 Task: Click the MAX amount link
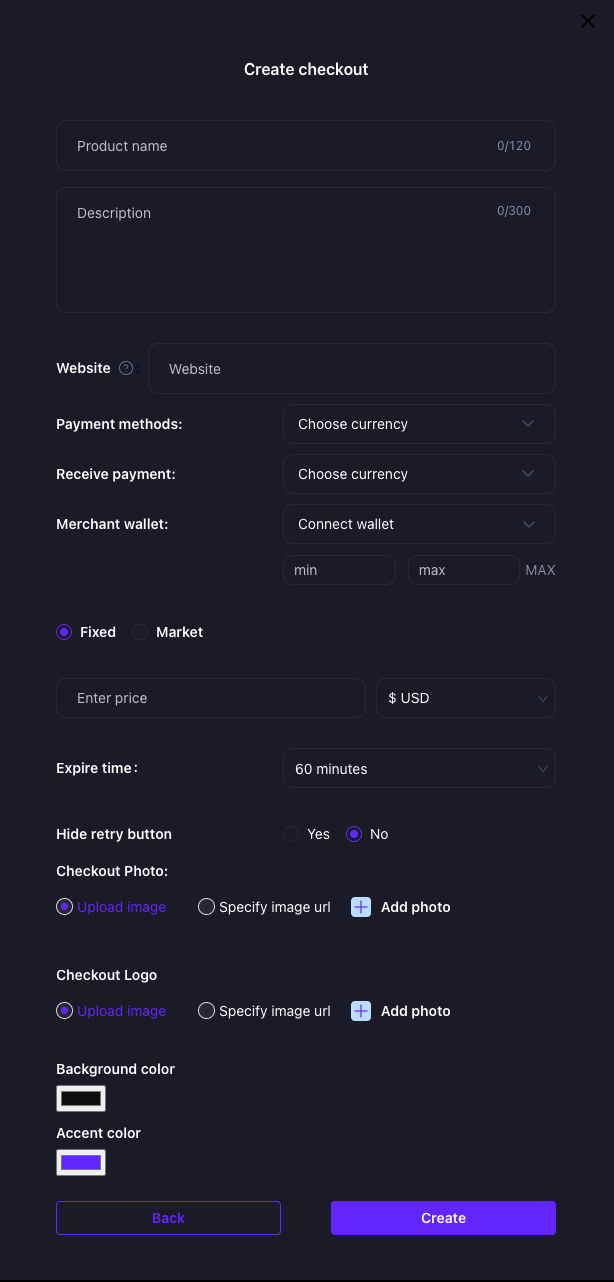540,570
